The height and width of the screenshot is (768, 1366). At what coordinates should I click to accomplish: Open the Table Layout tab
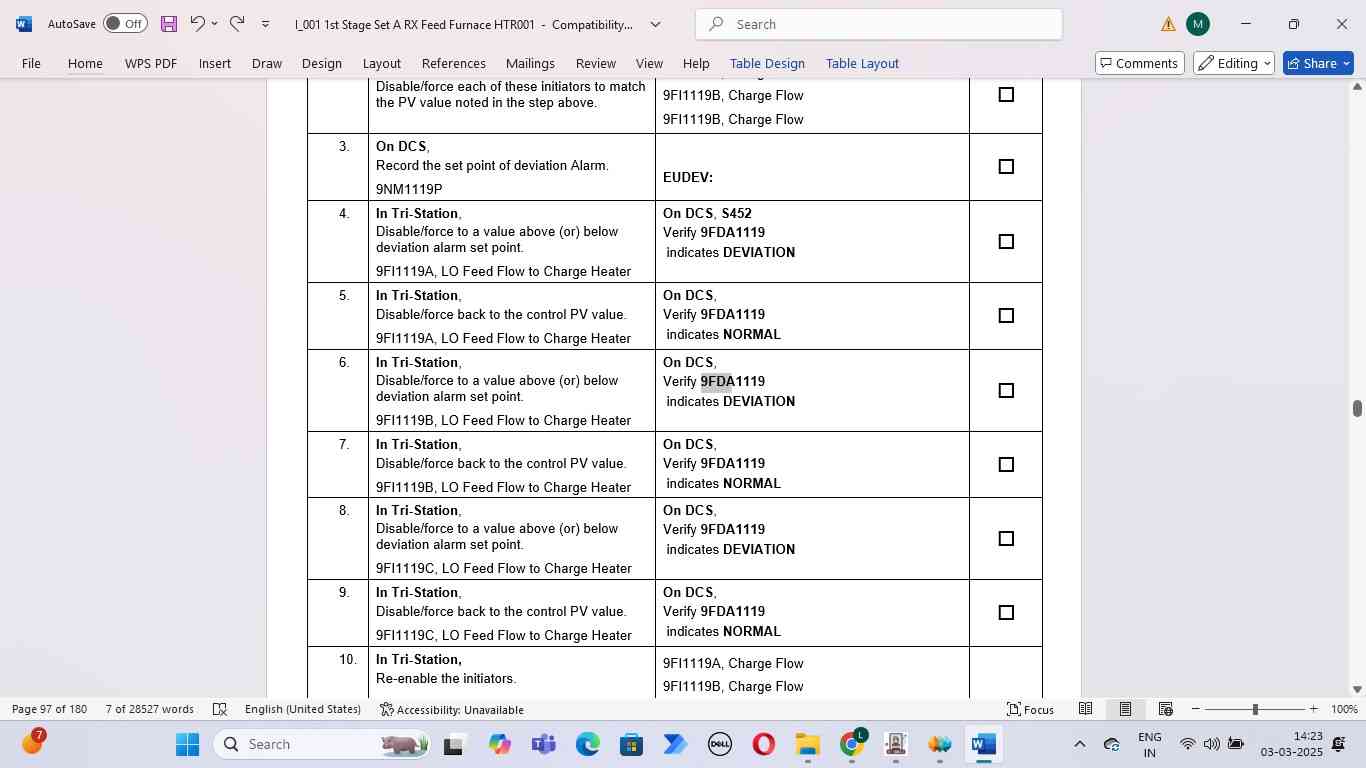click(x=862, y=63)
